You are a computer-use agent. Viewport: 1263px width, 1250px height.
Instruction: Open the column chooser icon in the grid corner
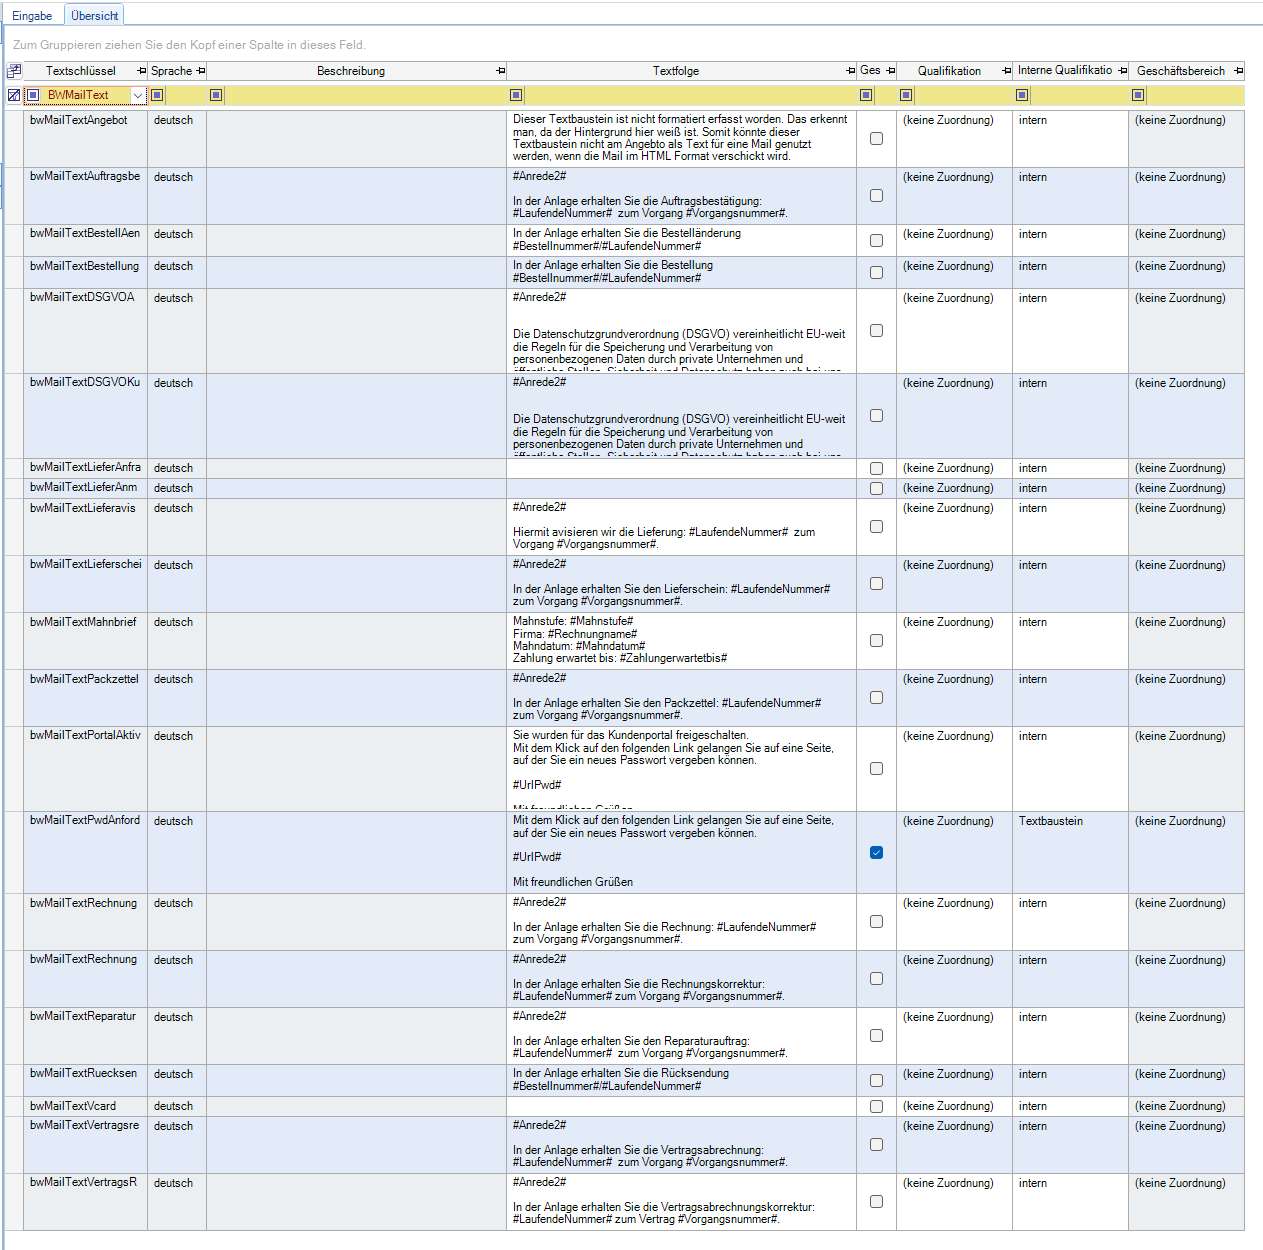14,71
